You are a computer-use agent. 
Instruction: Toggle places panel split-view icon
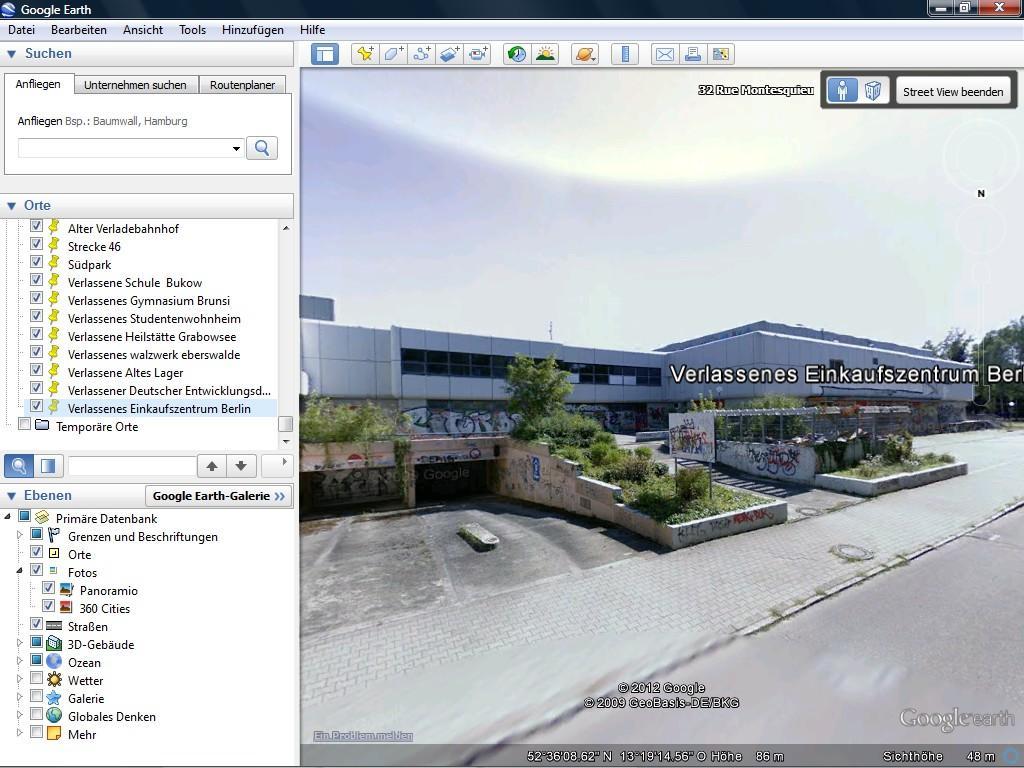48,466
